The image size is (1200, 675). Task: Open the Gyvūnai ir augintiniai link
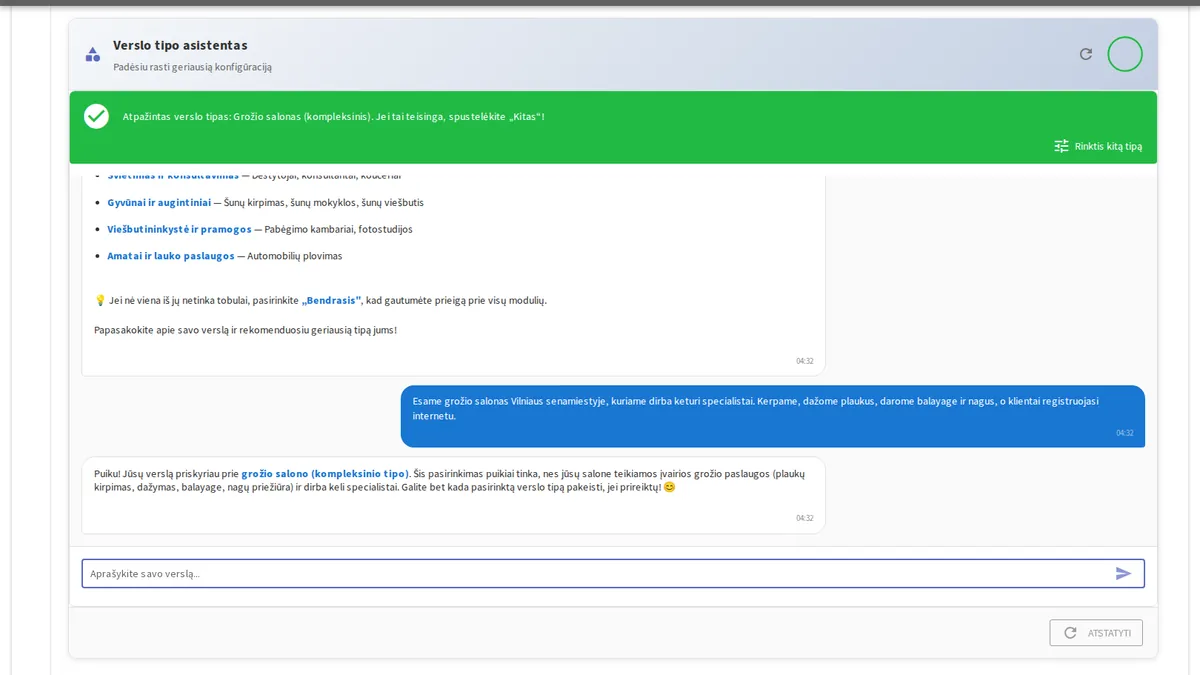pyautogui.click(x=159, y=202)
